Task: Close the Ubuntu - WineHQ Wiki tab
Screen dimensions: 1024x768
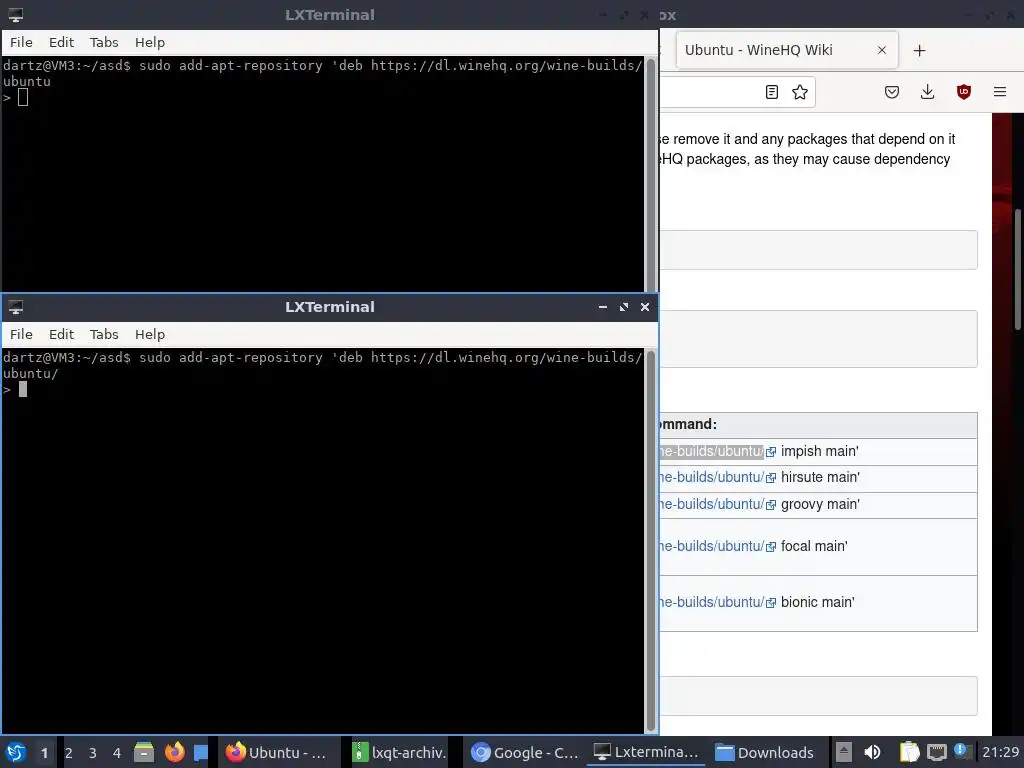Action: 882,50
